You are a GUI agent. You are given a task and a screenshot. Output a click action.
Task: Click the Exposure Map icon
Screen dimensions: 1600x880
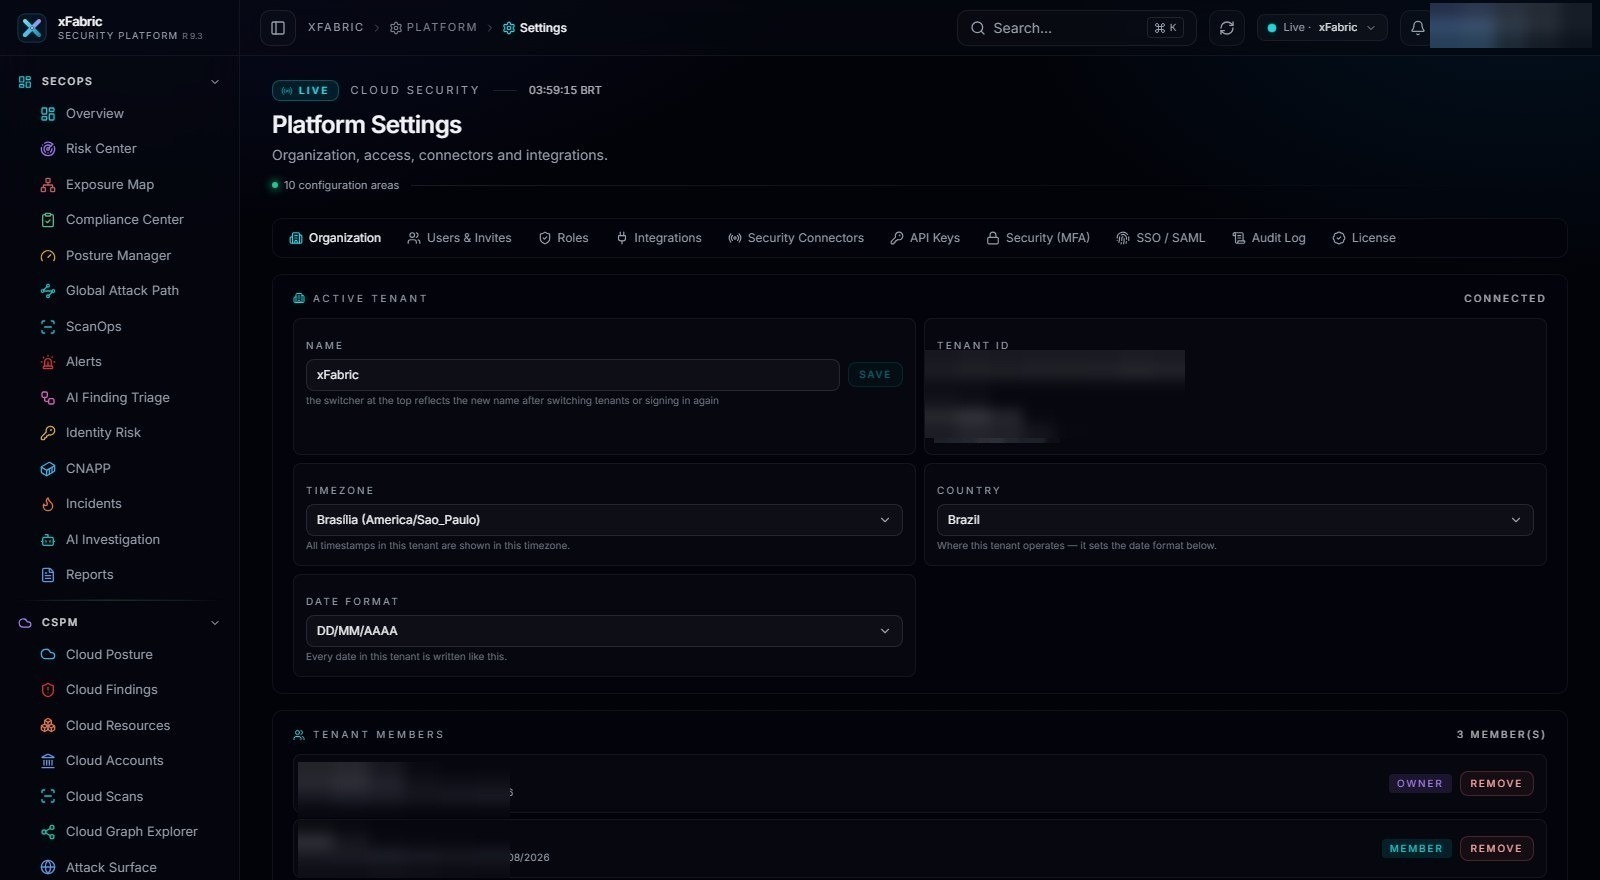click(48, 185)
